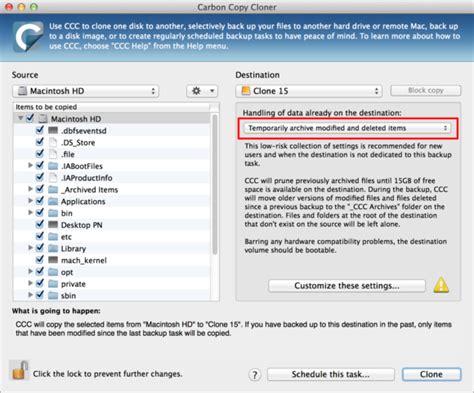Click the orange Clone 15 disk icon
The height and width of the screenshot is (393, 474).
click(246, 90)
